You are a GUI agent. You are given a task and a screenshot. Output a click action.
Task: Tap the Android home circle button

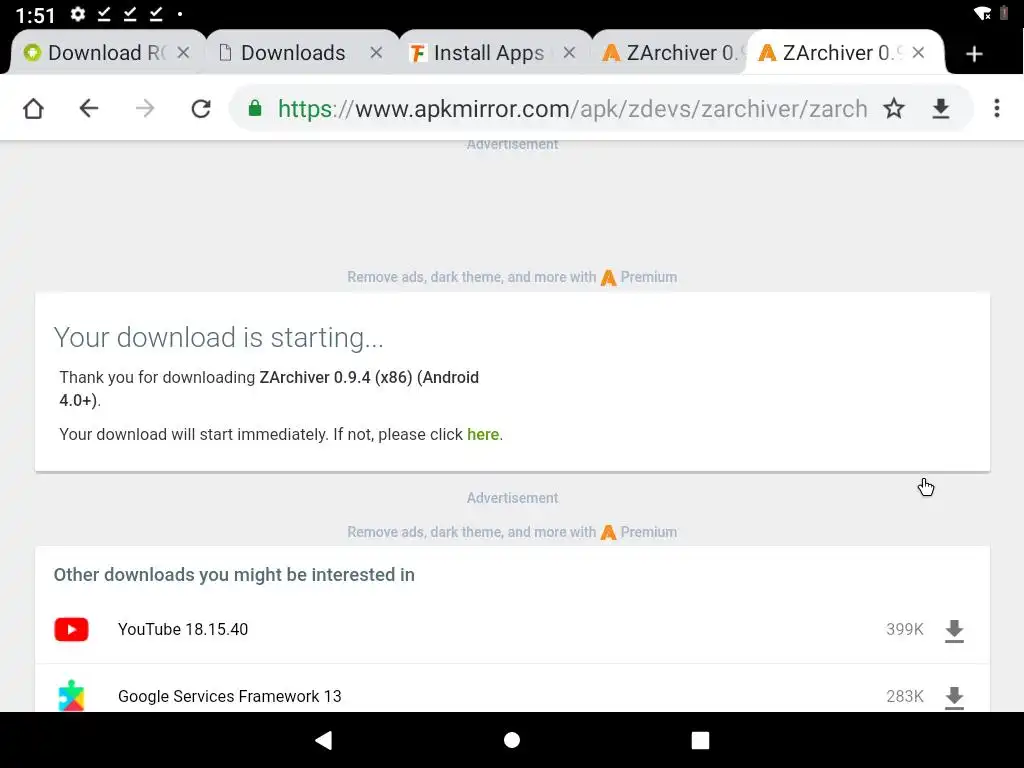click(x=512, y=740)
